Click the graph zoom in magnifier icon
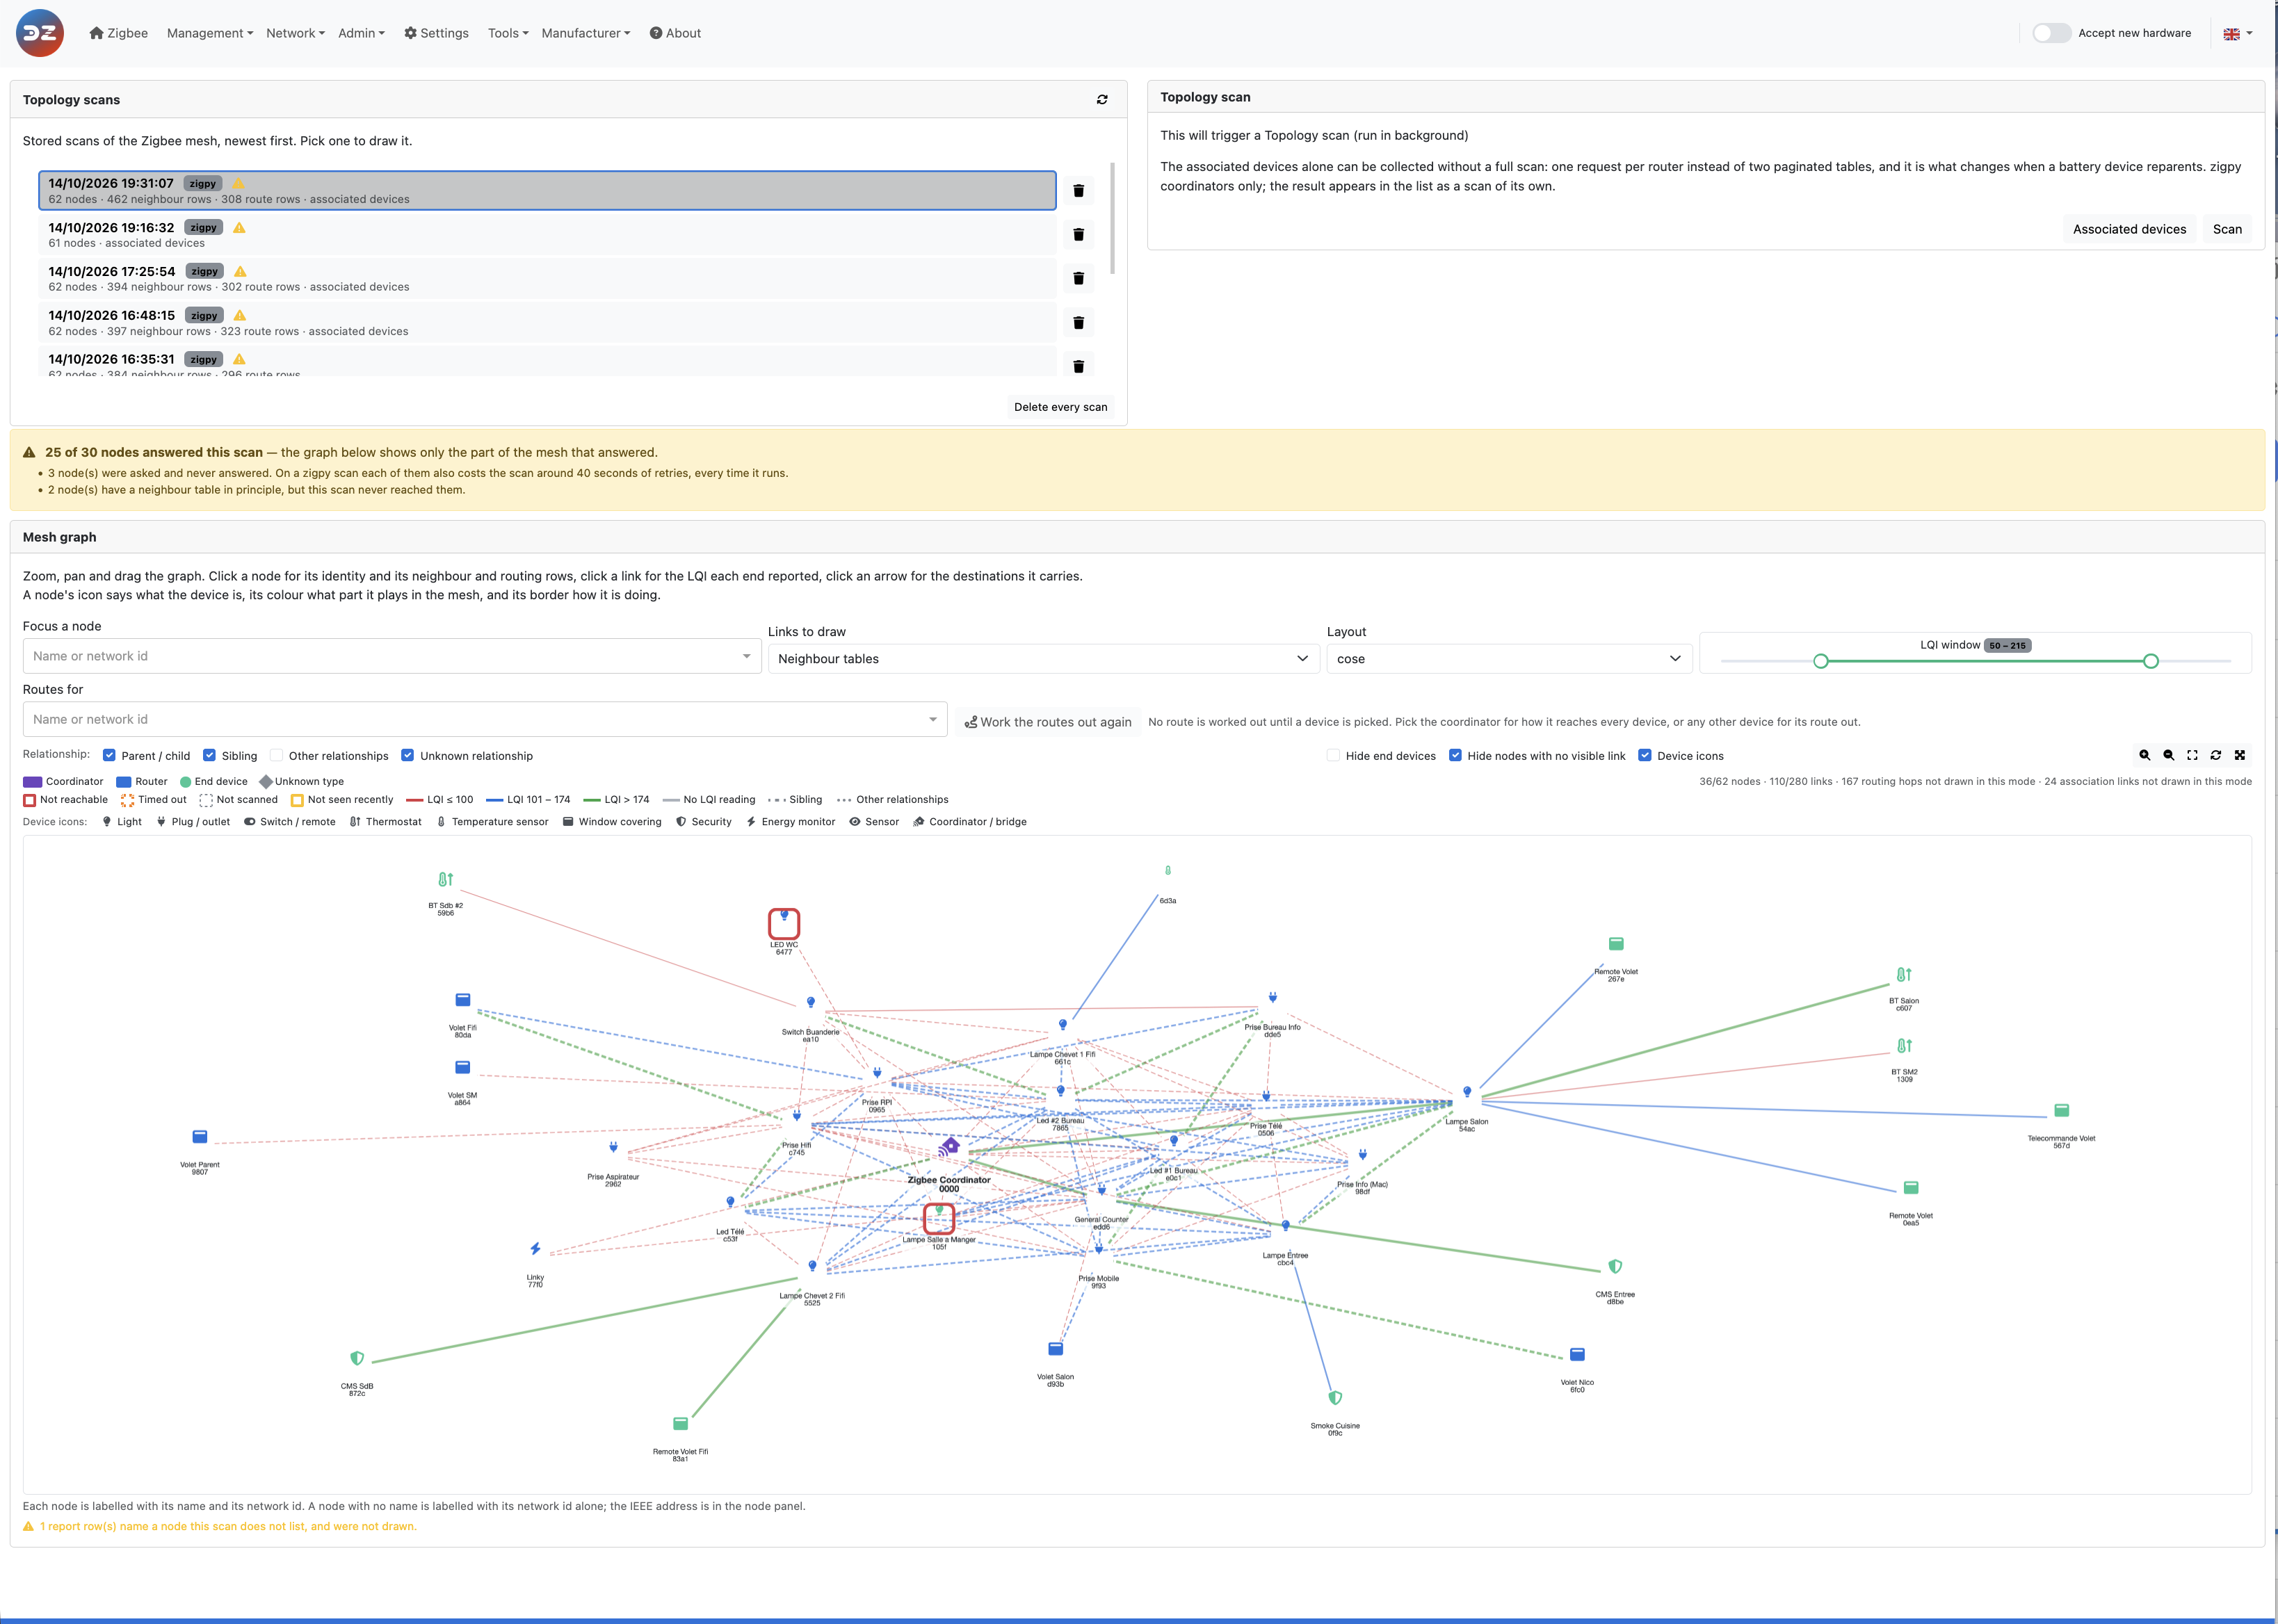Viewport: 2278px width, 1624px height. [2144, 755]
